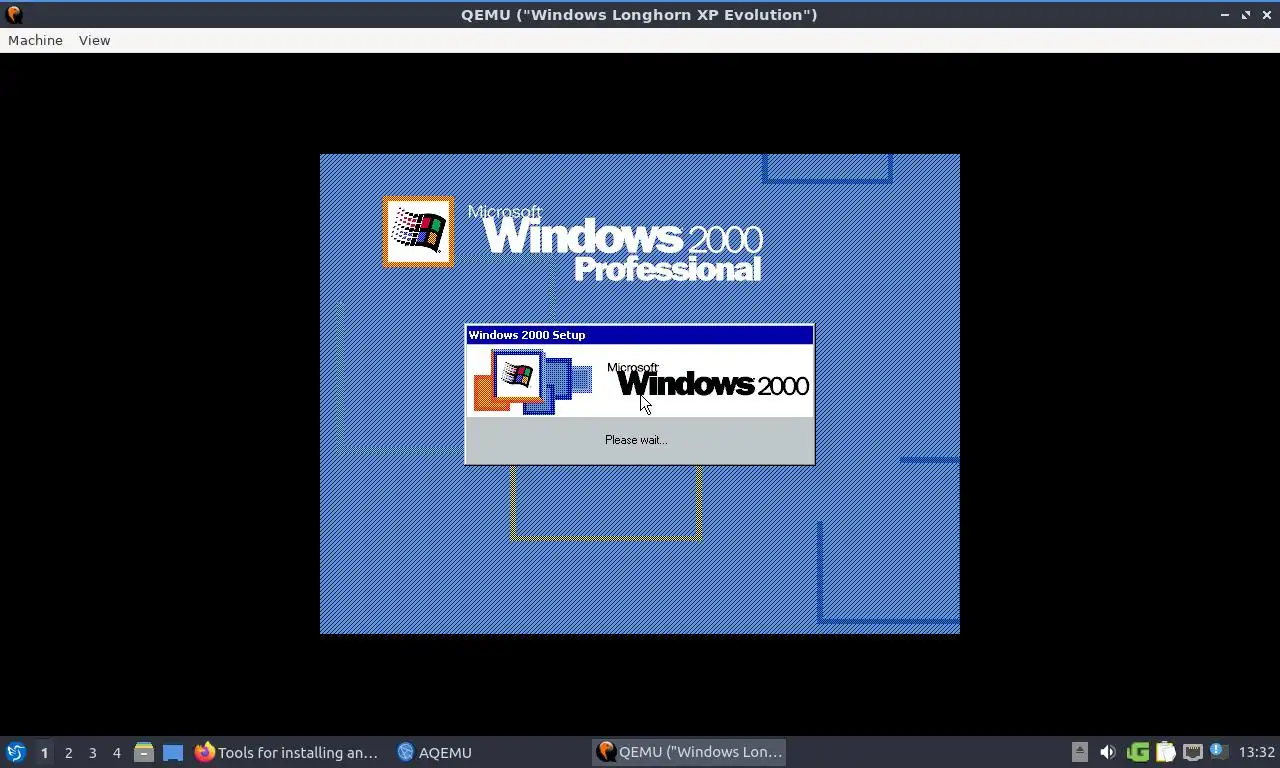Open the Lubuntu start menu button
The image size is (1280, 768).
tap(15, 752)
